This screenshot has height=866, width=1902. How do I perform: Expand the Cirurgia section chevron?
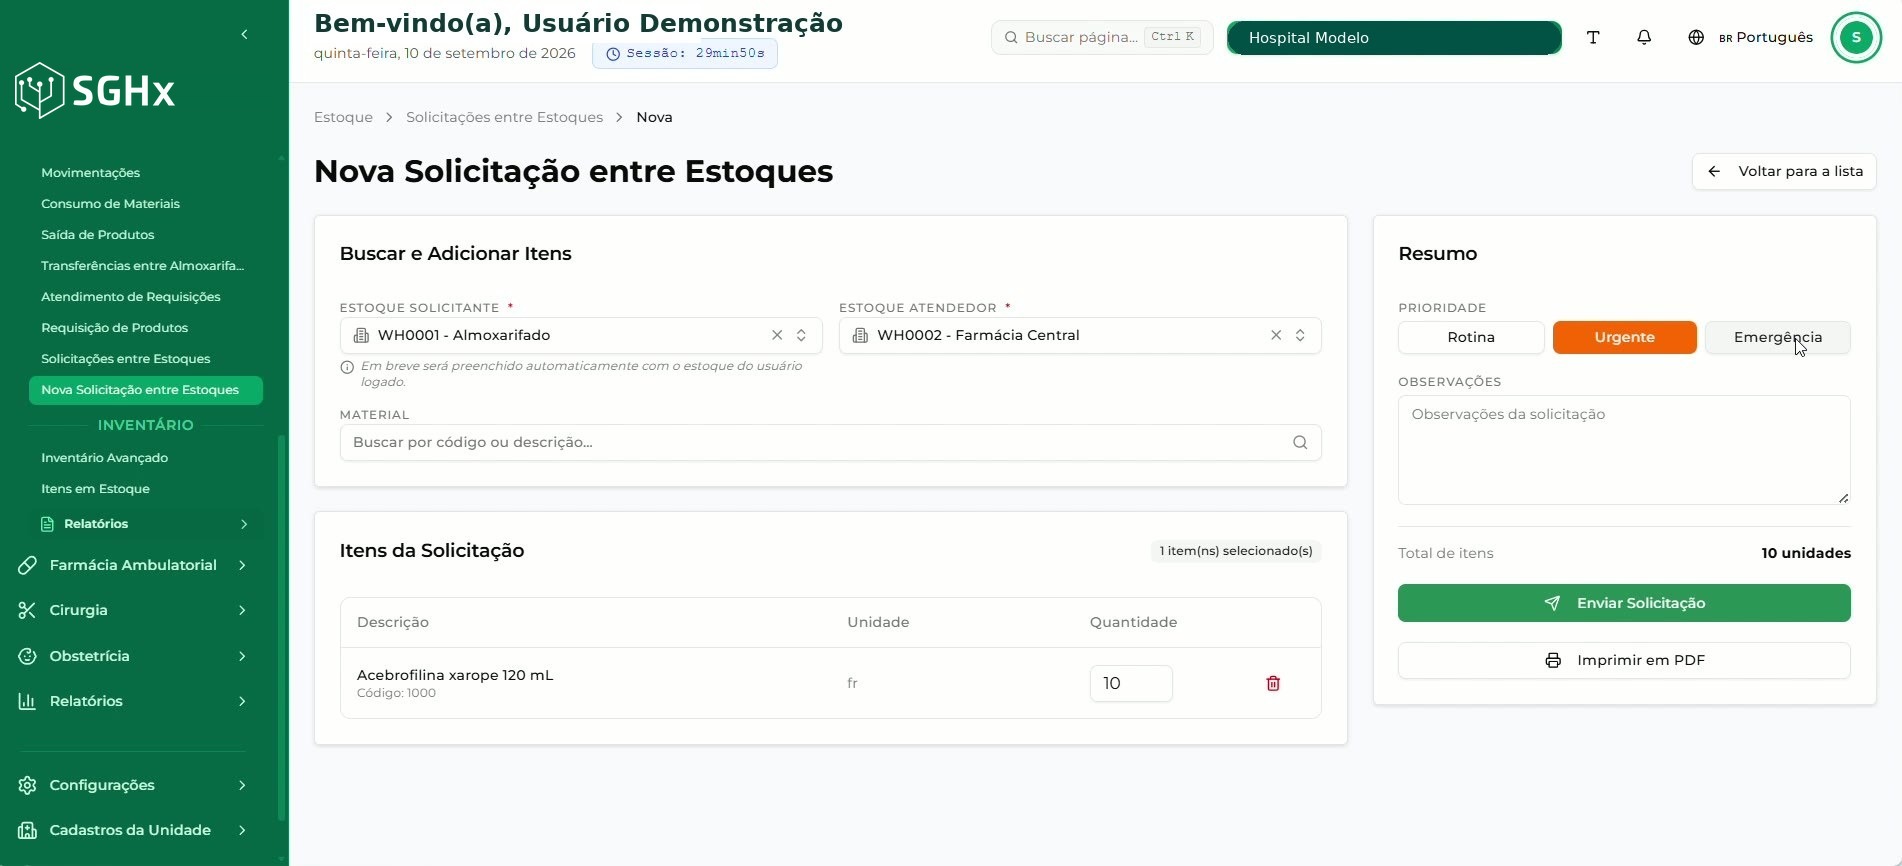242,610
